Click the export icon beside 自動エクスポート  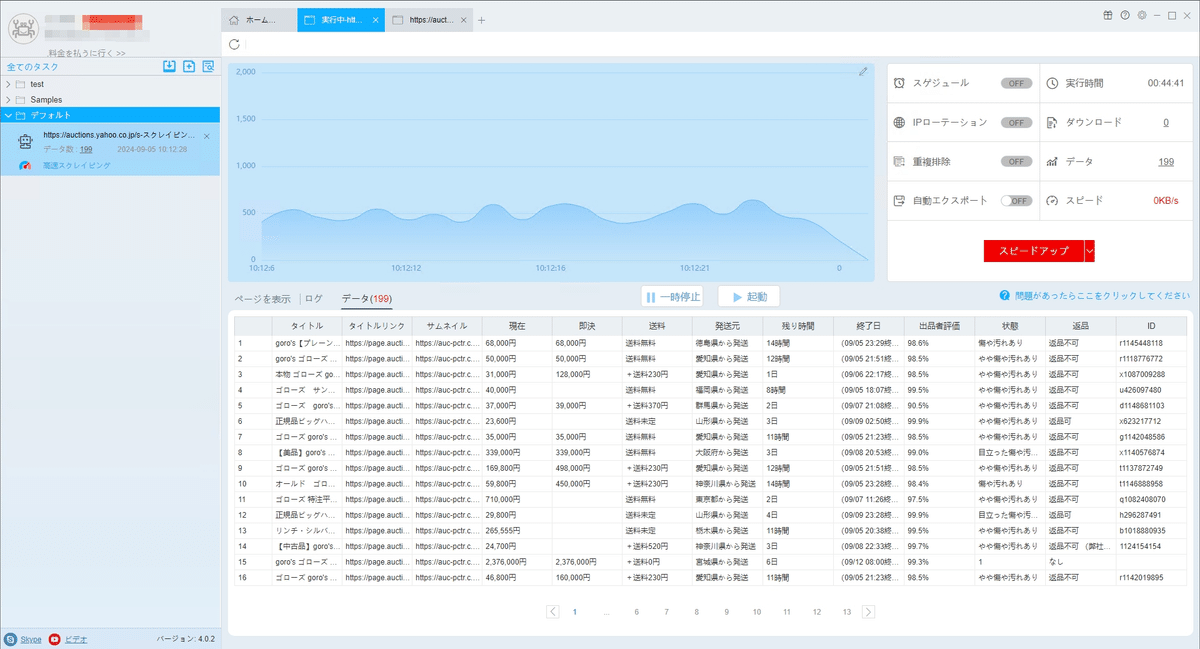point(900,200)
